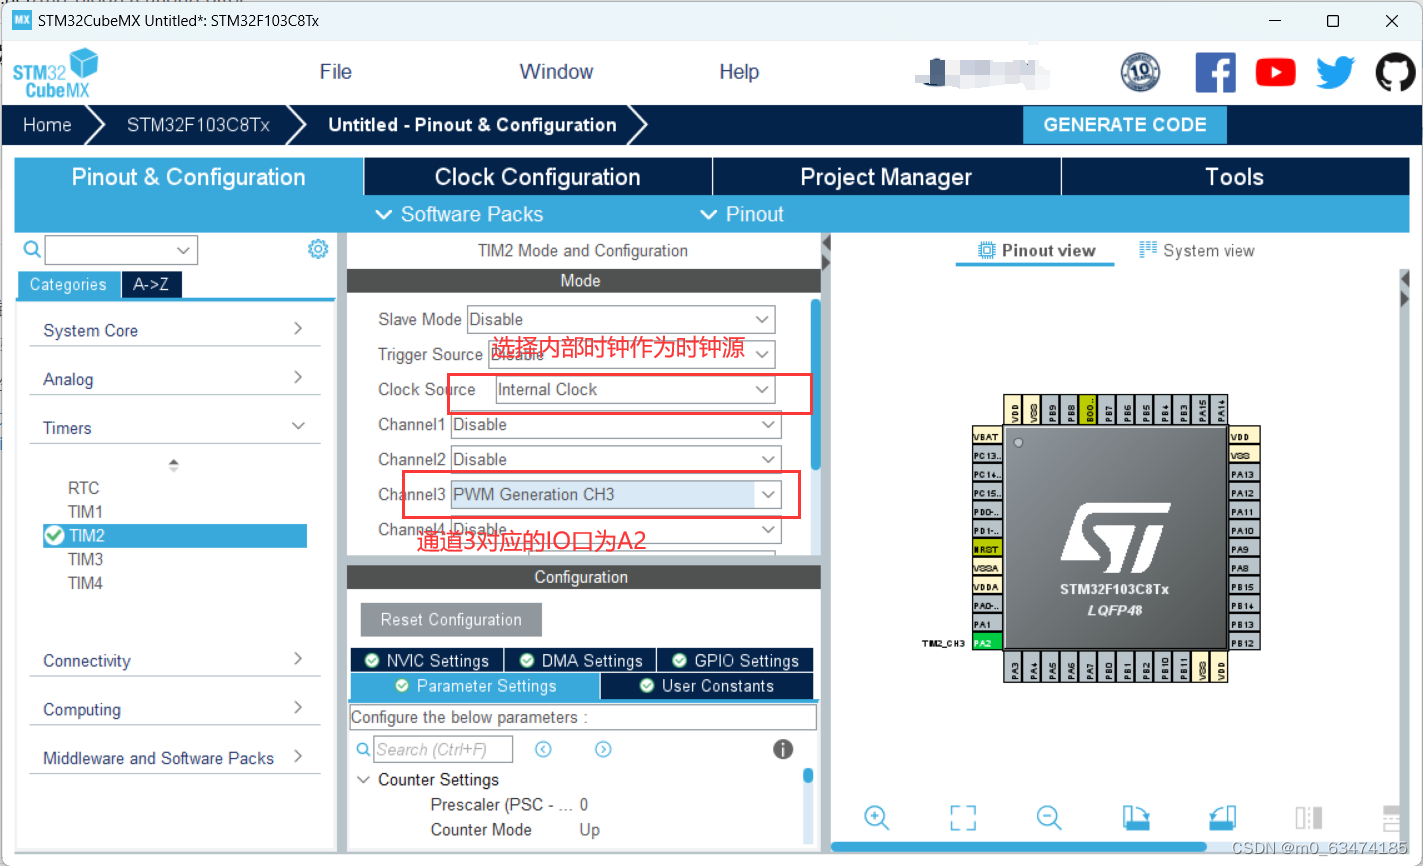This screenshot has width=1423, height=866.
Task: Open the NVIC Settings tab
Action: coord(427,660)
